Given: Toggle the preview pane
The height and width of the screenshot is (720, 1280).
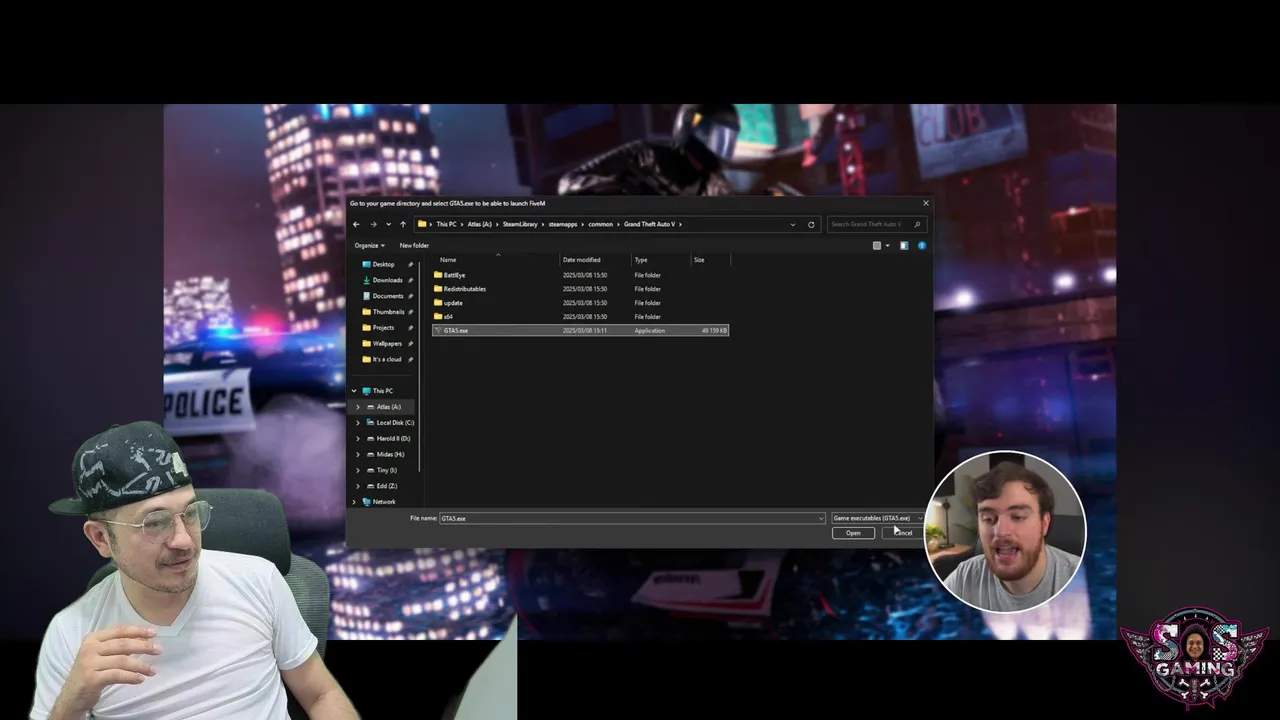Looking at the screenshot, I should coord(904,245).
